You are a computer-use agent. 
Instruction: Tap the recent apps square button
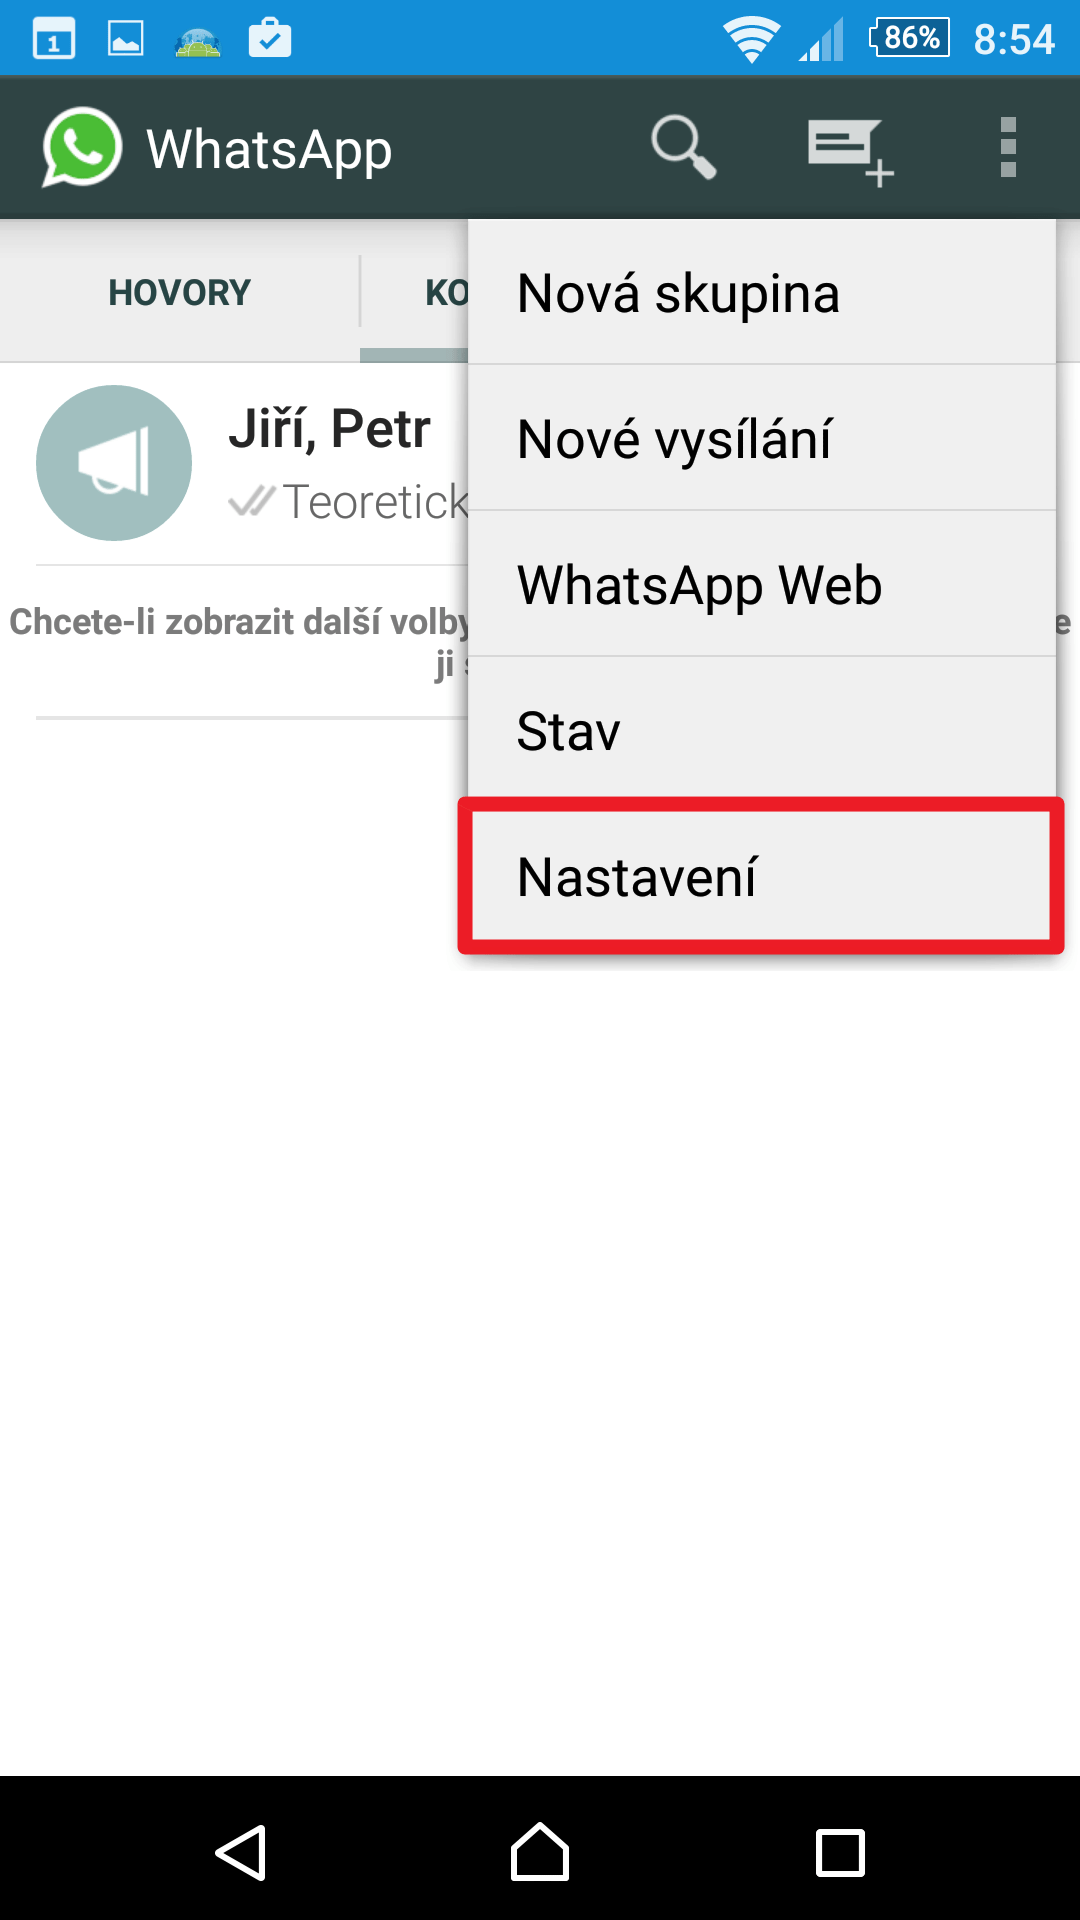click(x=840, y=1852)
